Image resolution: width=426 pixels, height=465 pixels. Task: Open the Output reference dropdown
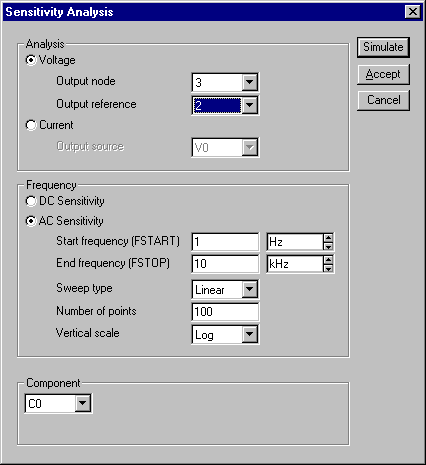pyautogui.click(x=250, y=105)
